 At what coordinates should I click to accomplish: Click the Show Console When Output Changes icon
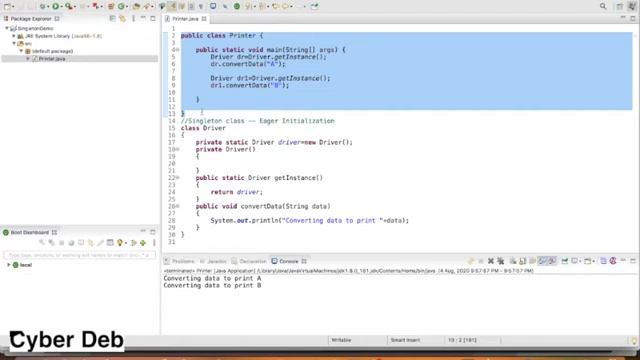pyautogui.click(x=542, y=261)
